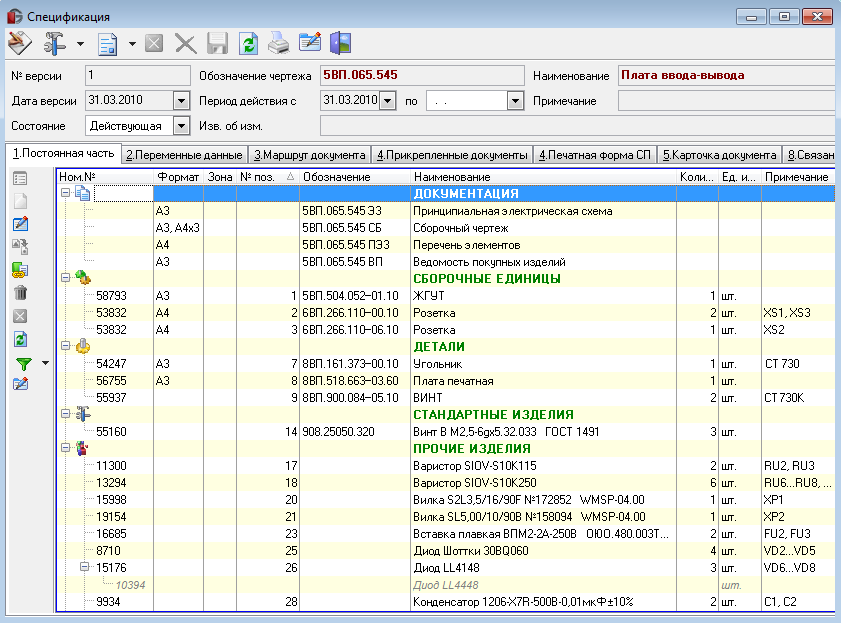Click the Формат column header

[x=179, y=177]
